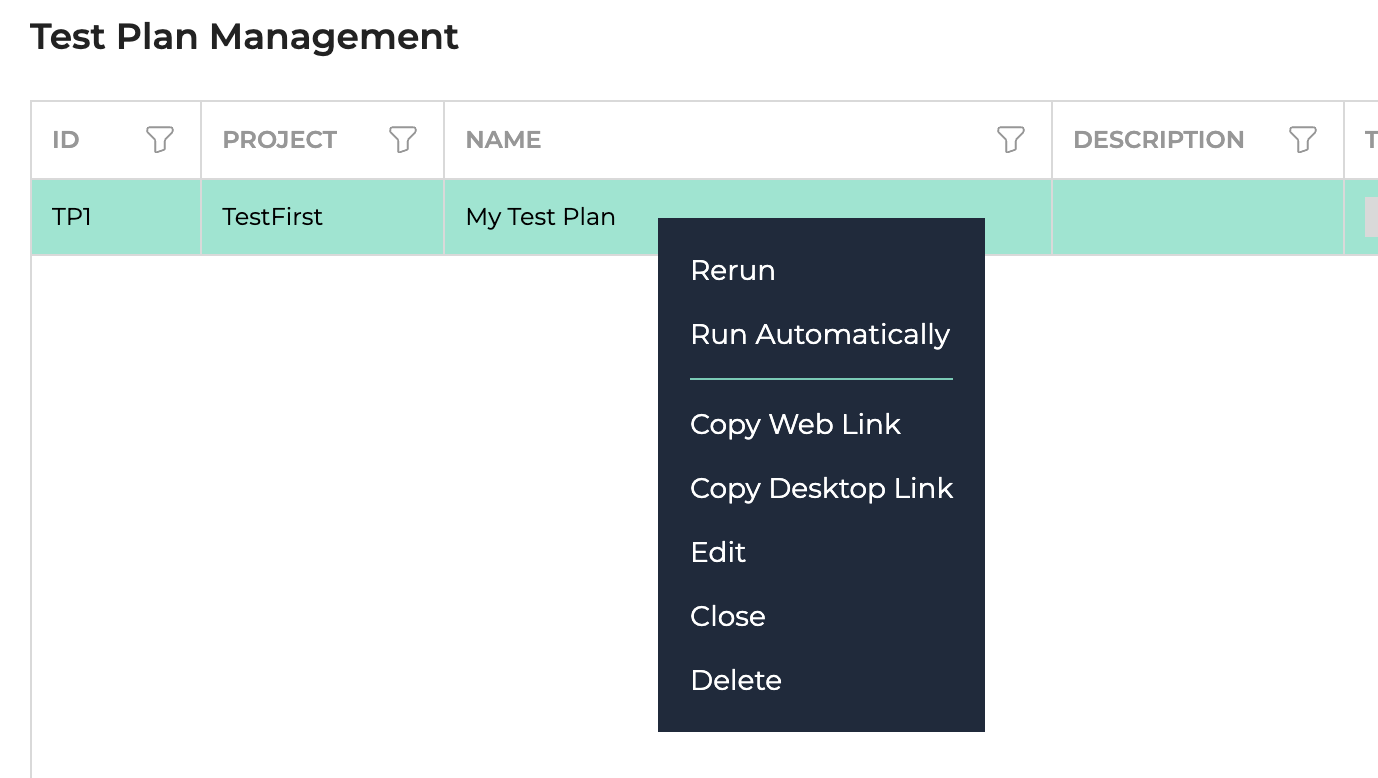
Task: Select the TP1 ID cell
Action: point(72,217)
